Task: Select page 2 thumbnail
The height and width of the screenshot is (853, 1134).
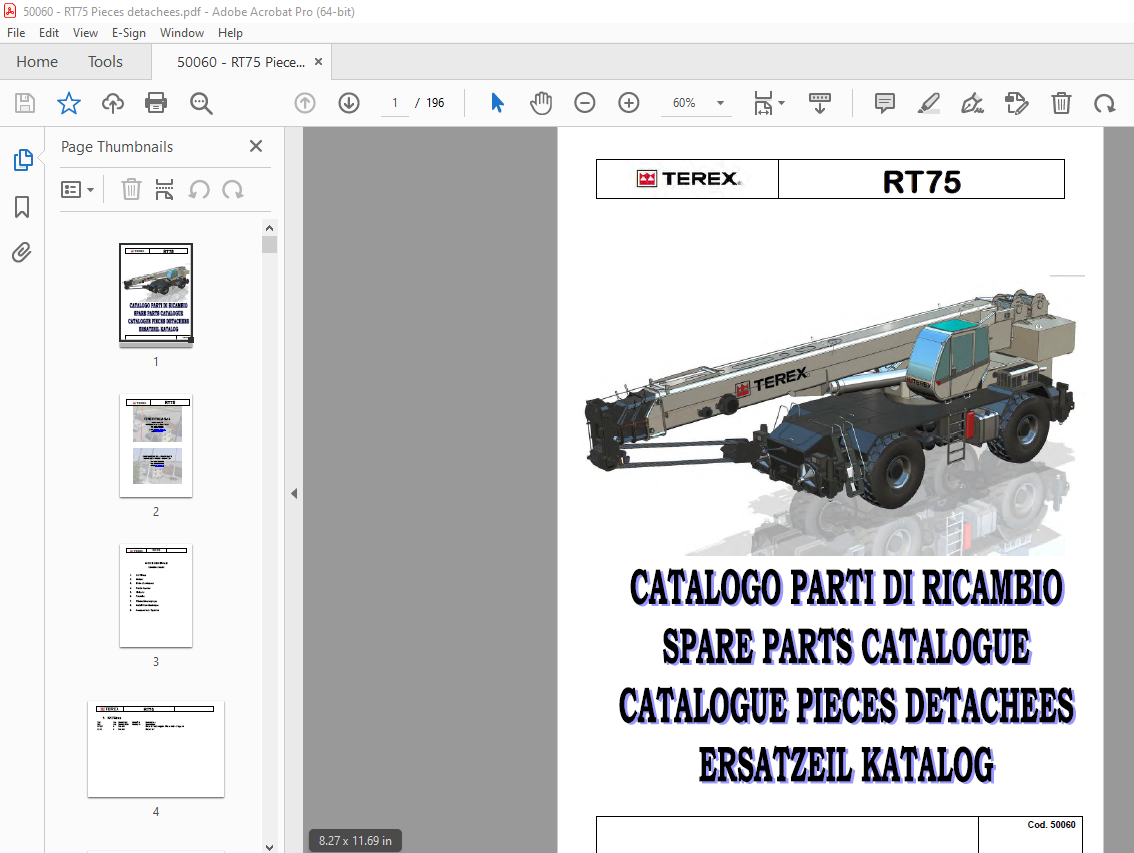Action: click(156, 445)
